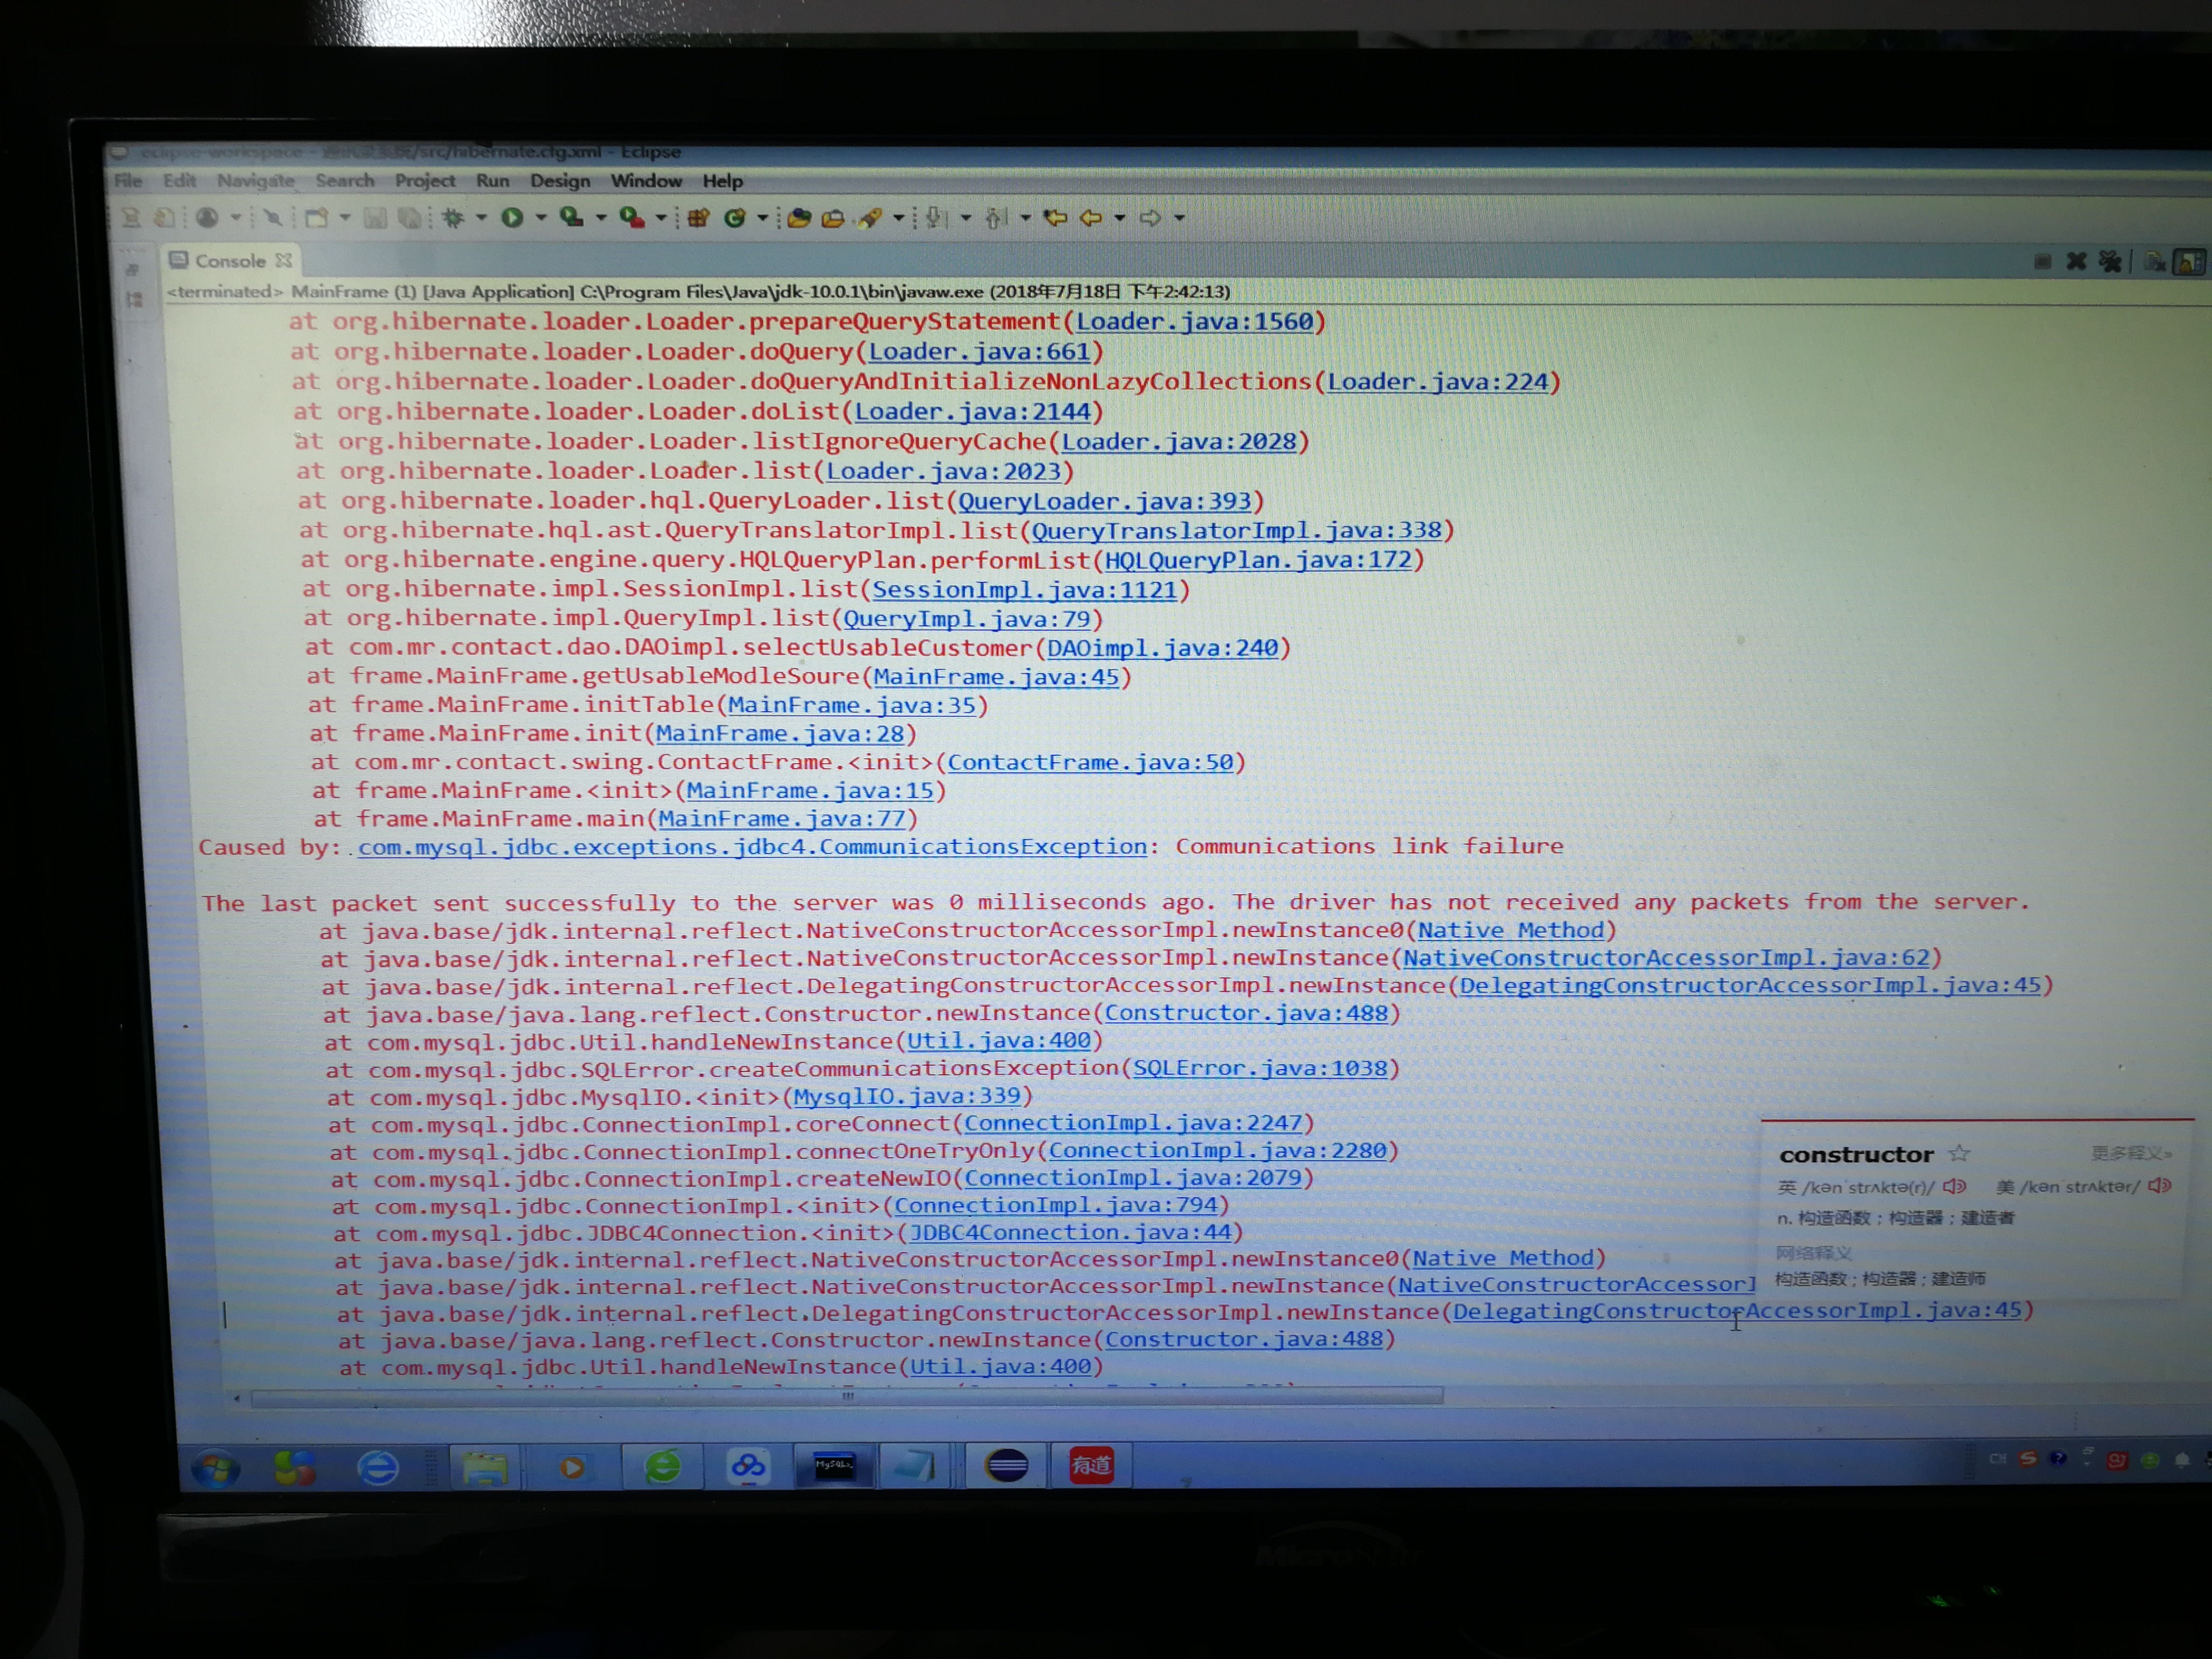
Task: Open the Baidu cloud taskbar icon
Action: (x=748, y=1466)
